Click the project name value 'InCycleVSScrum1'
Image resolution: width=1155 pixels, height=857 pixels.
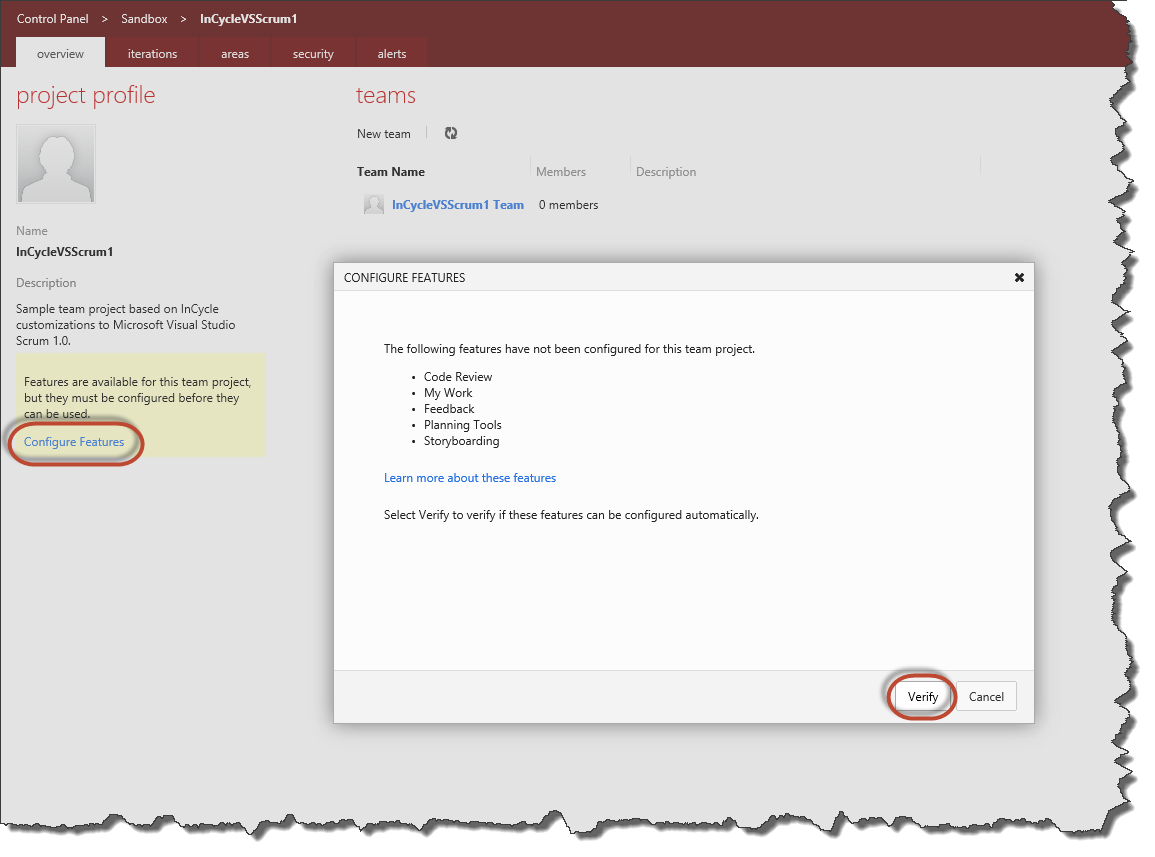[65, 252]
